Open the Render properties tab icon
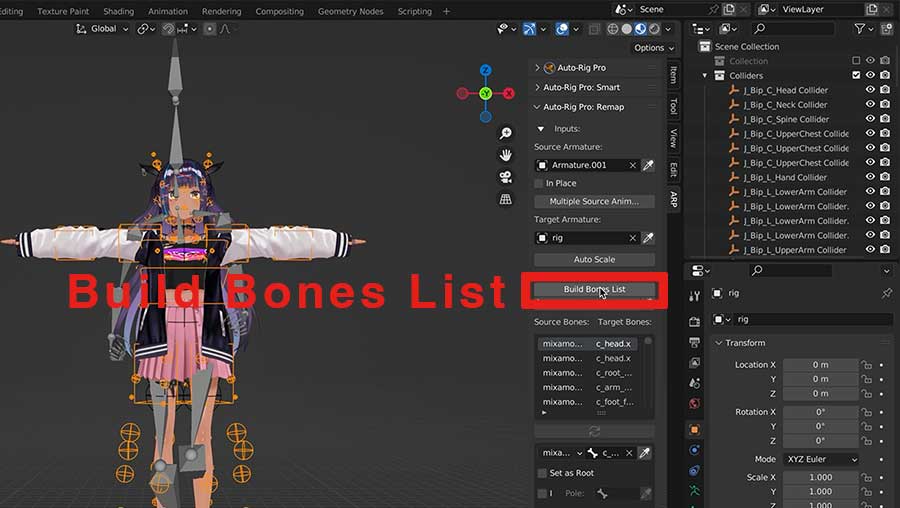900x508 pixels. [x=695, y=321]
